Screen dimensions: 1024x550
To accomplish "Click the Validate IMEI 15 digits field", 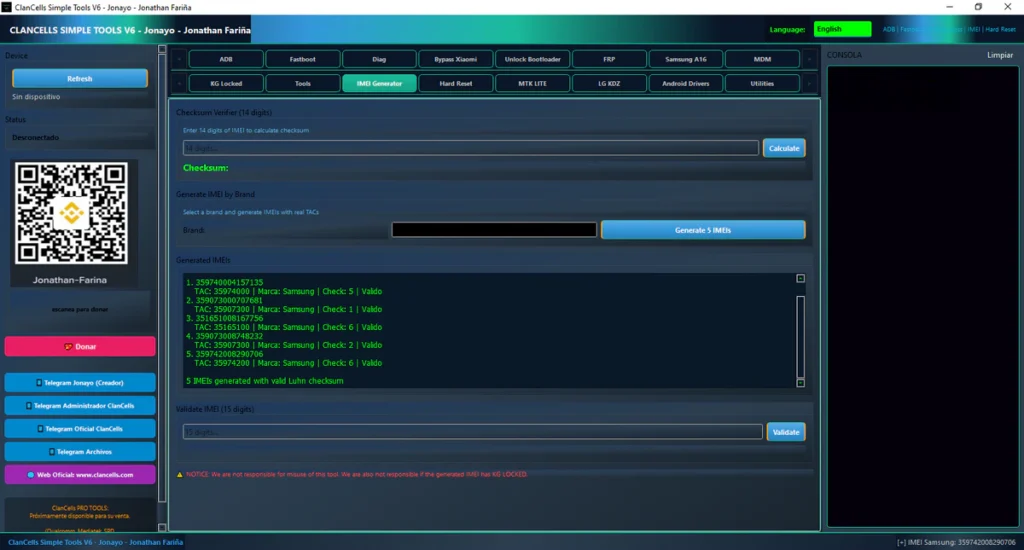I will tap(473, 432).
